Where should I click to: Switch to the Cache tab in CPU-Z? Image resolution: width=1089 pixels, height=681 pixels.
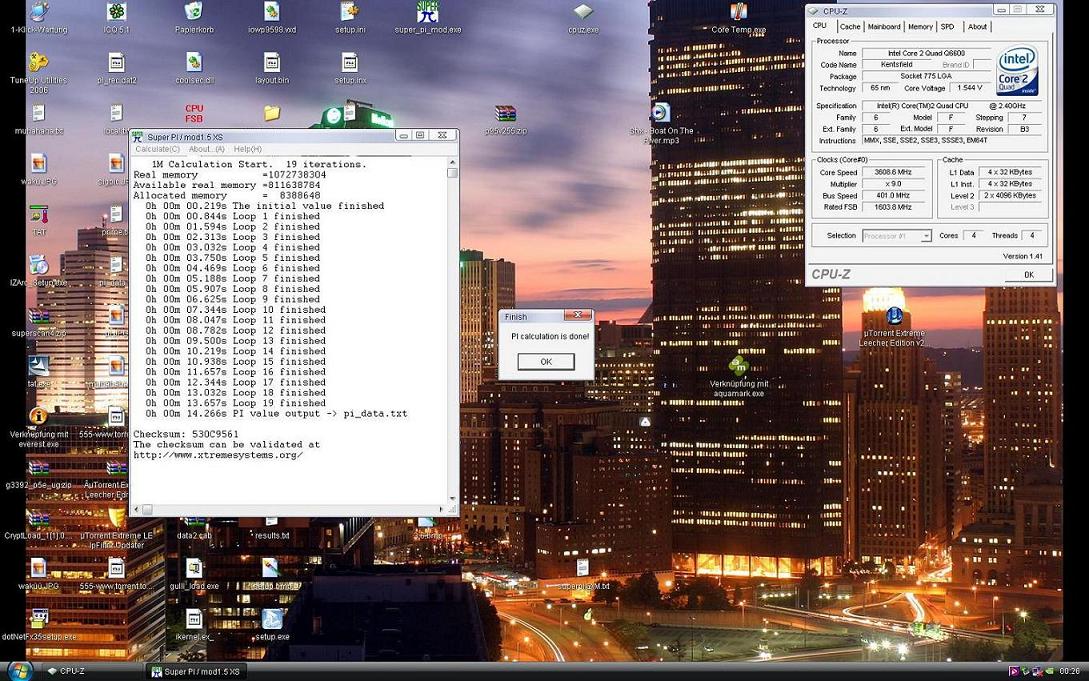[x=849, y=26]
